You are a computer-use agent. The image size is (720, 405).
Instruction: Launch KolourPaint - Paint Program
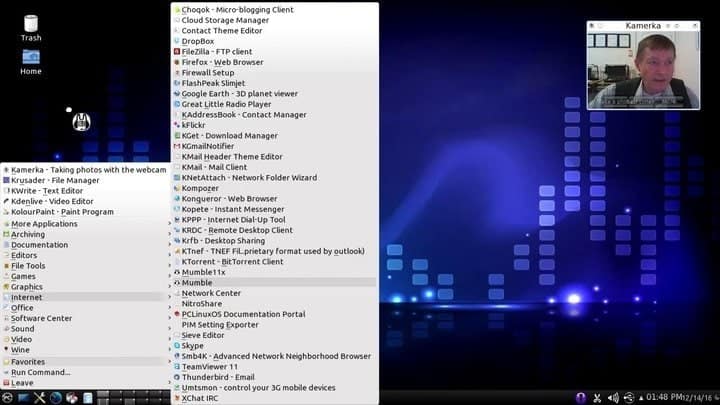click(x=85, y=212)
